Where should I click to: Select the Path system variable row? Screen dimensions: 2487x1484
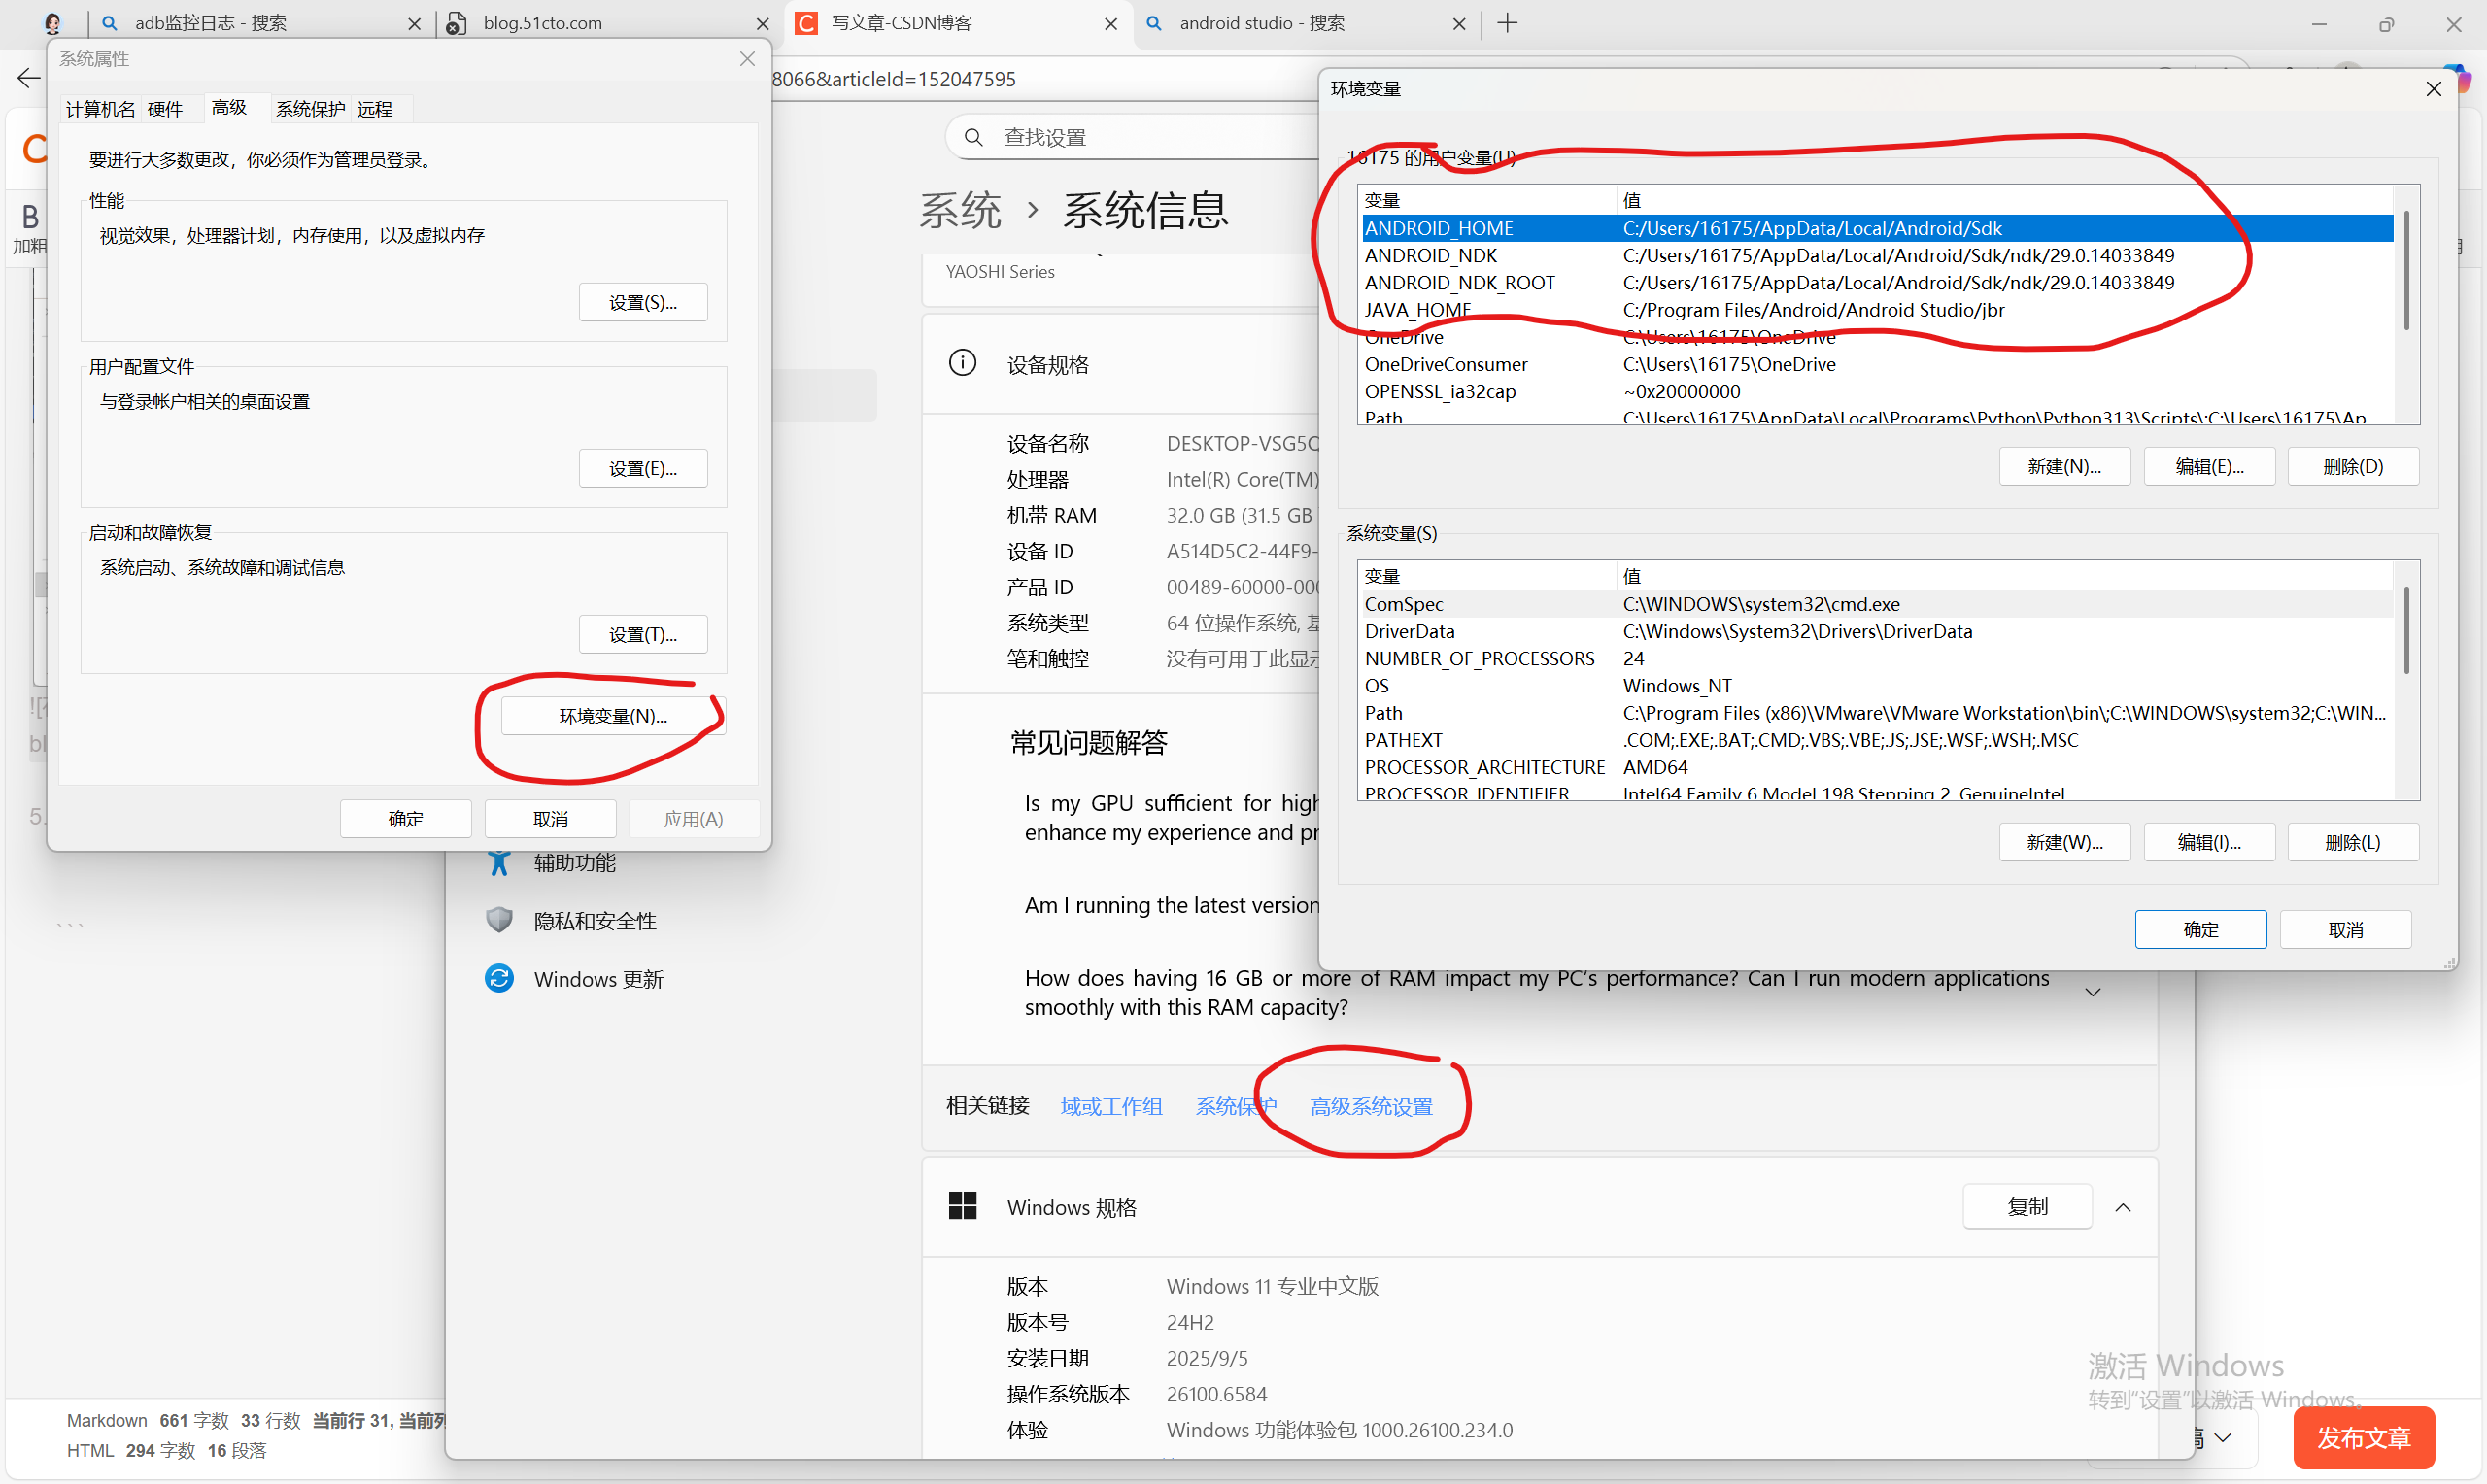coord(1878,713)
